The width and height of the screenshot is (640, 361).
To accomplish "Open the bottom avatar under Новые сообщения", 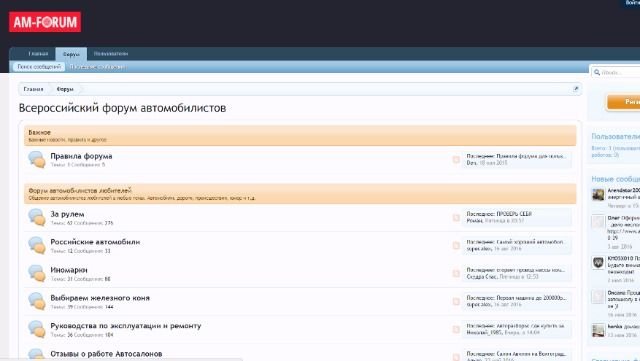I will coord(598,330).
